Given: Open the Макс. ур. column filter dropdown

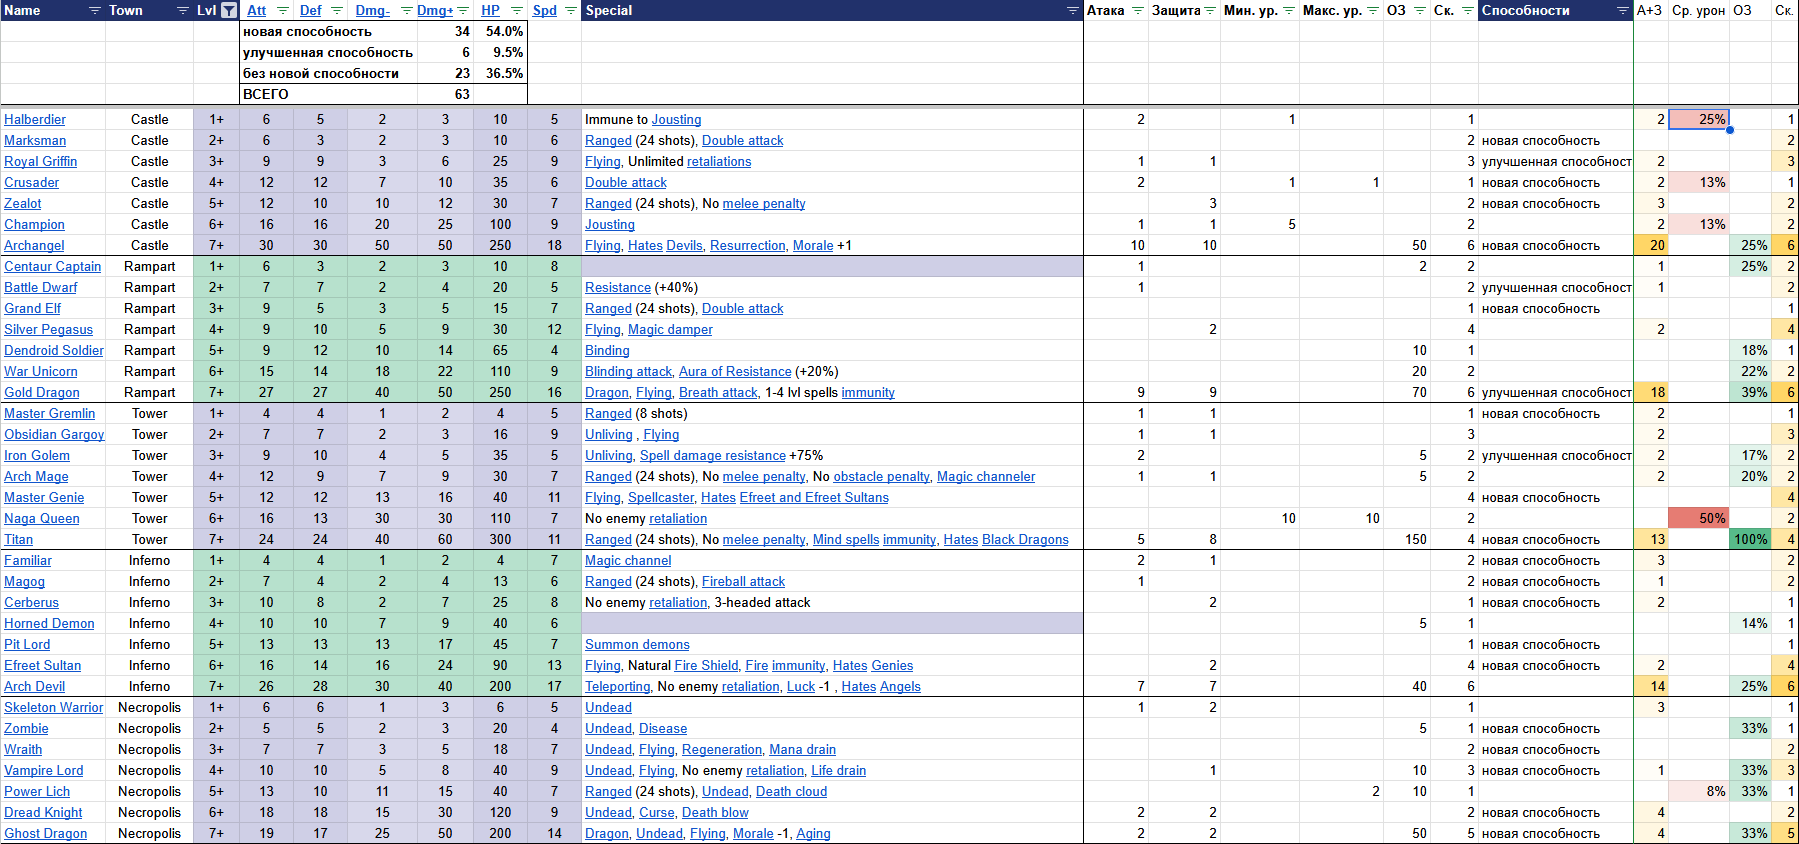Looking at the screenshot, I should coord(1373,10).
